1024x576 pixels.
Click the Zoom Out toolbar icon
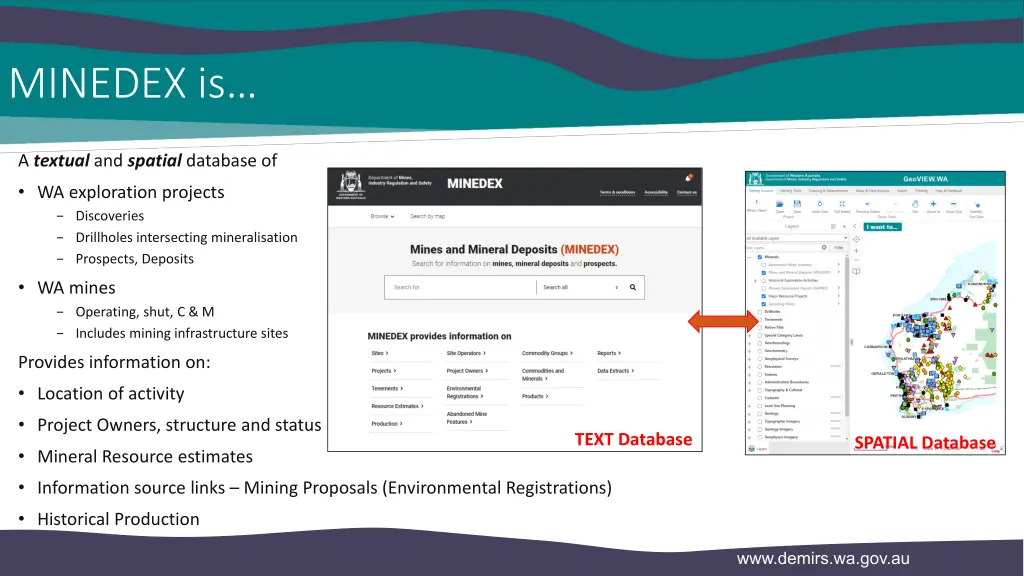(x=953, y=204)
